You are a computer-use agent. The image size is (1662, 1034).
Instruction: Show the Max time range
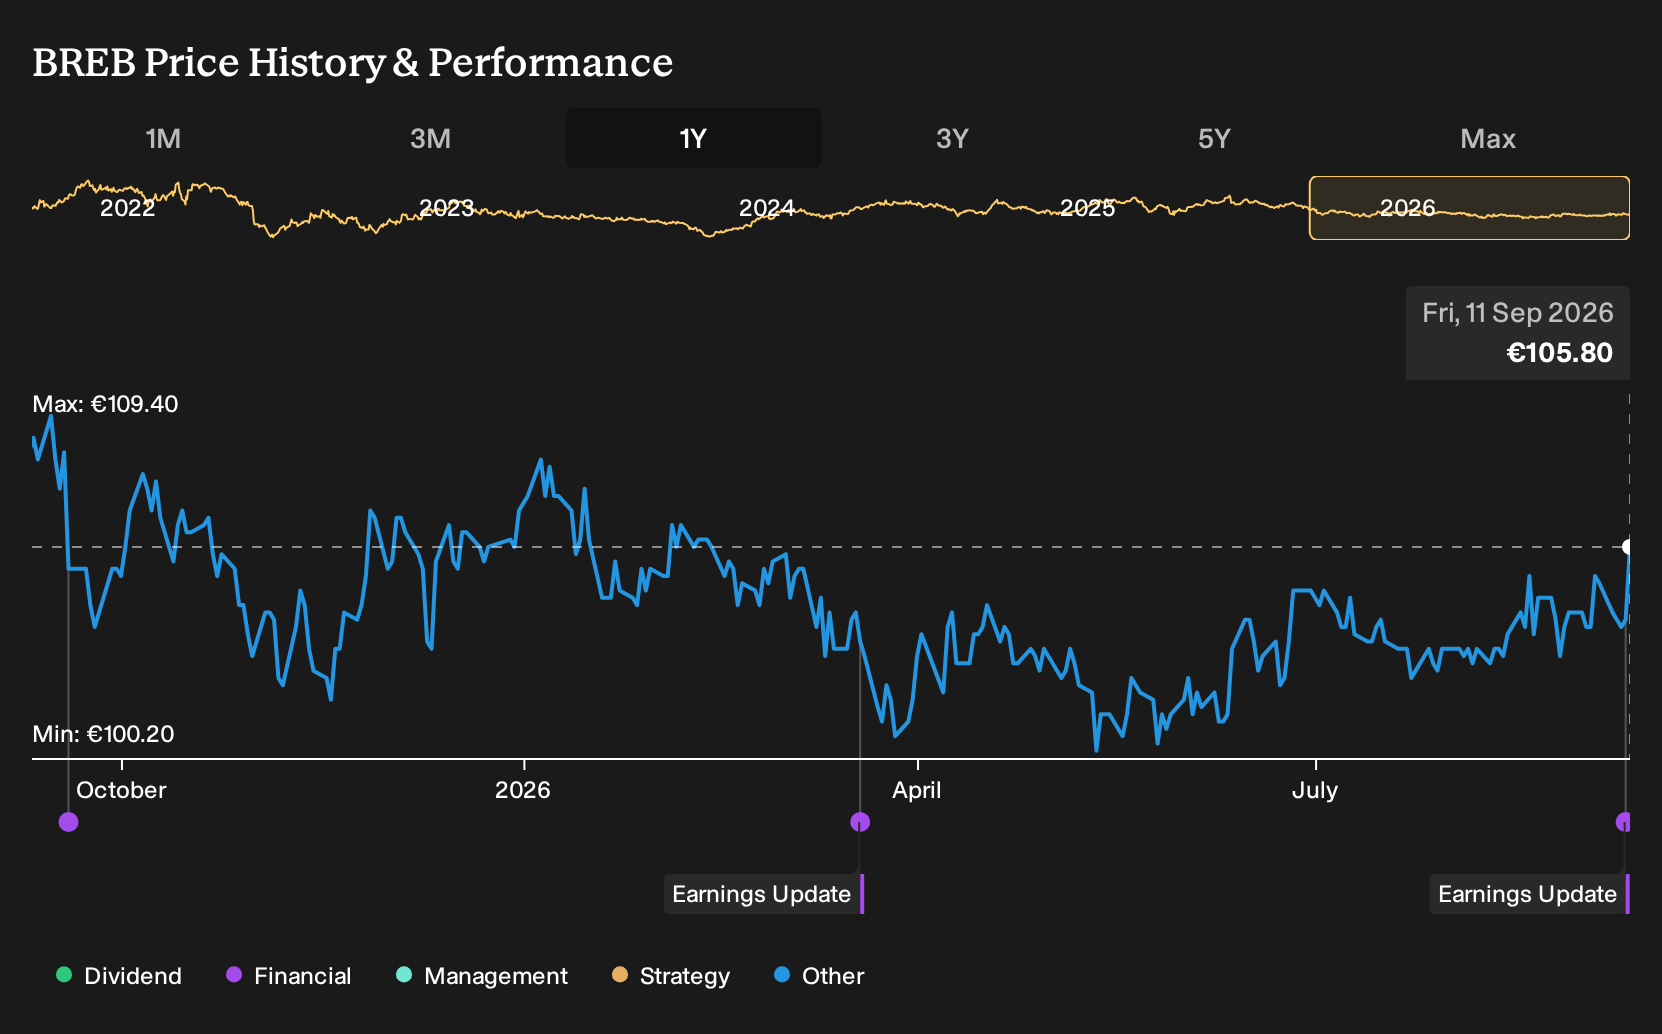coord(1488,138)
